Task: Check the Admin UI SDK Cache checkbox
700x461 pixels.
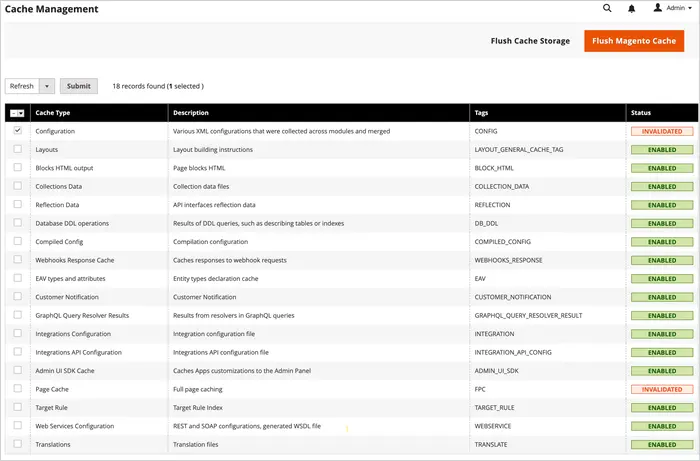Action: (17, 370)
